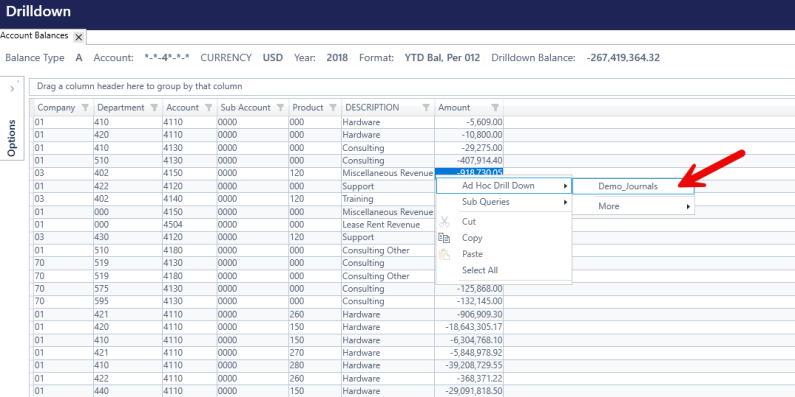
Task: Select department 575 cell
Action: [128, 288]
